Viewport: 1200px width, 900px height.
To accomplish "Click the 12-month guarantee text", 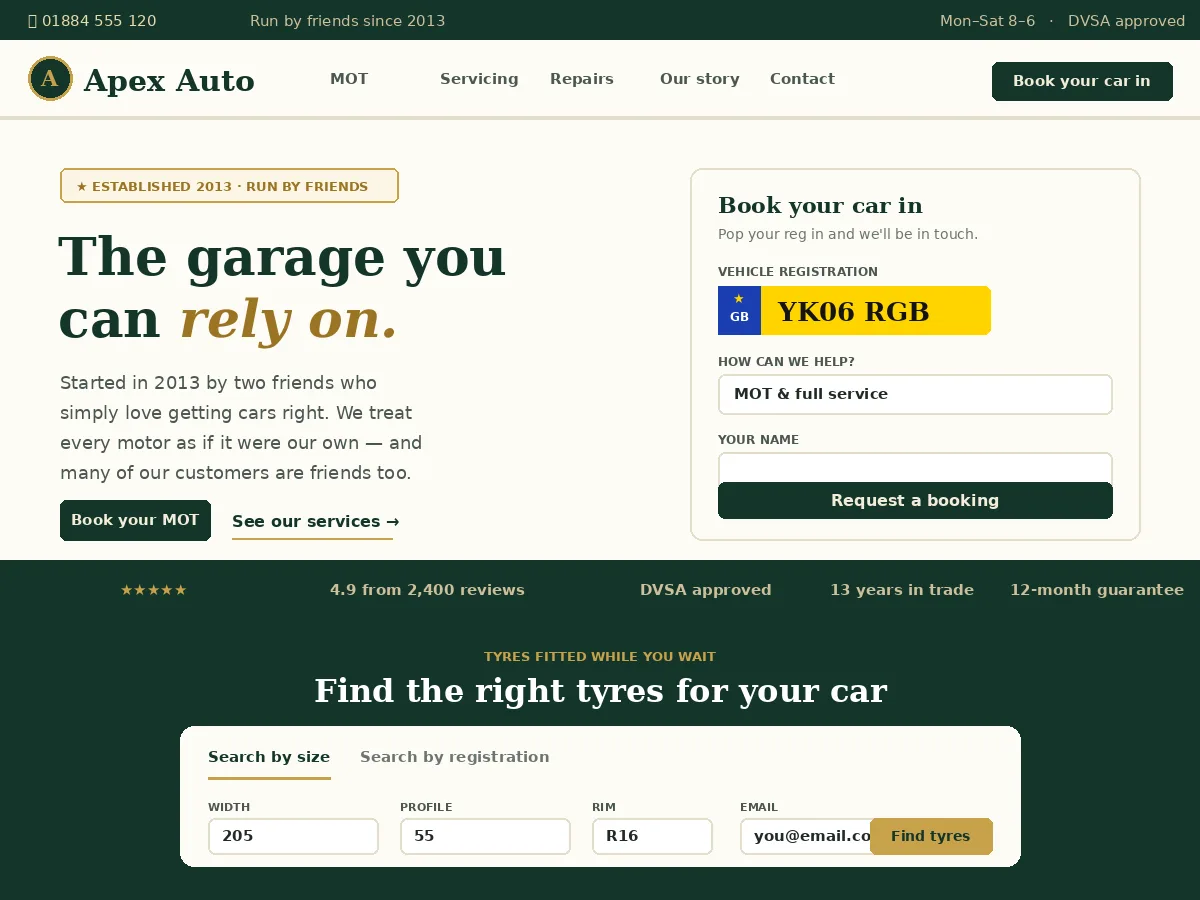I will click(1097, 590).
